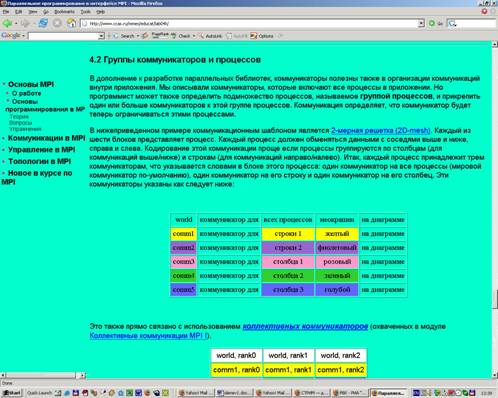Click the yellow comm1 color cell
The width and height of the screenshot is (498, 398).
pos(183,234)
